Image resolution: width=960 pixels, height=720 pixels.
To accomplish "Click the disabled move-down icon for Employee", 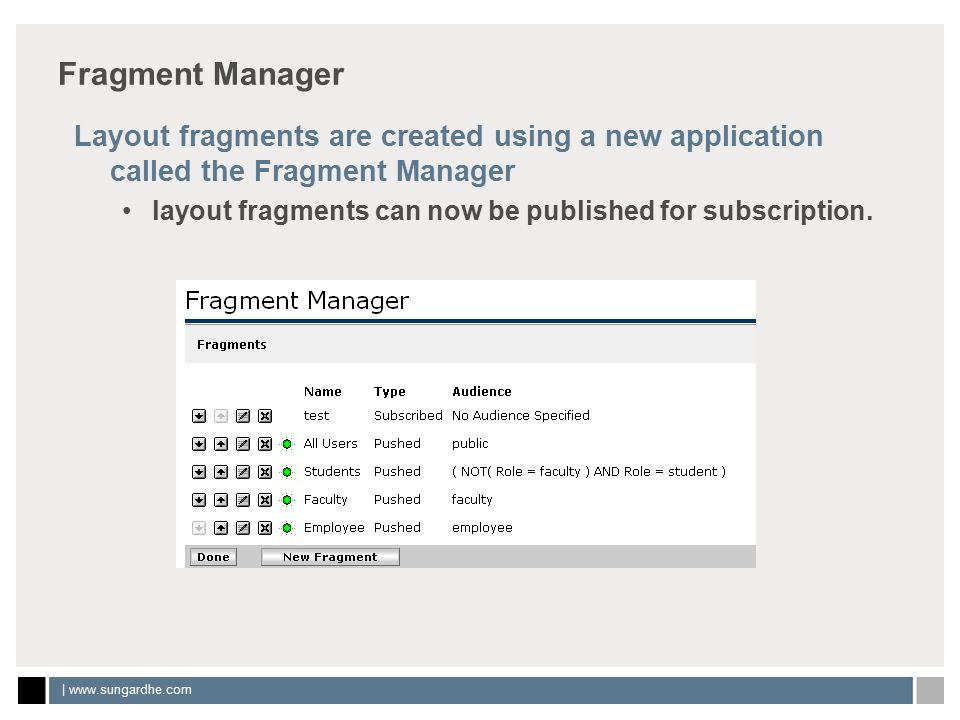I will coord(198,528).
